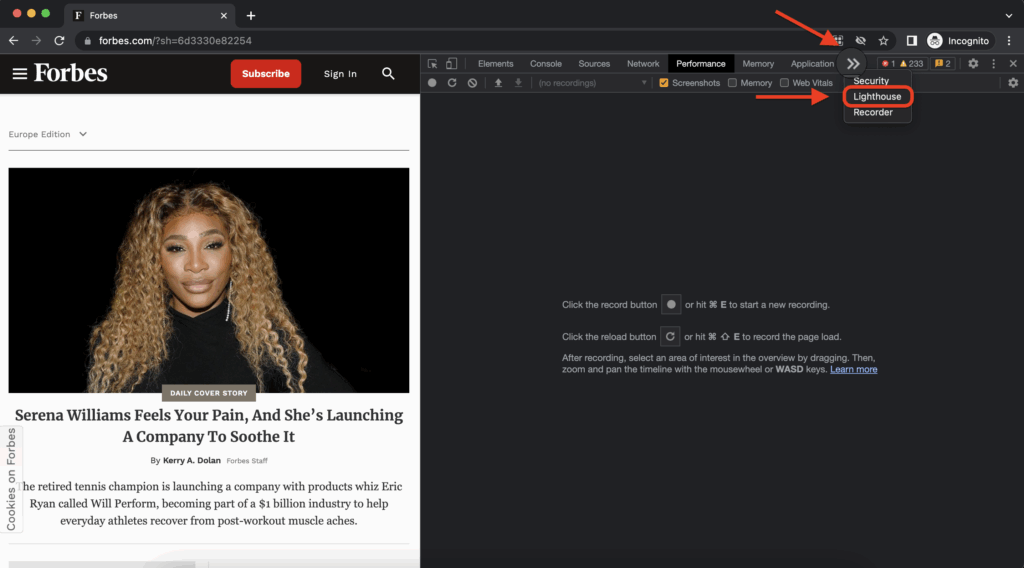Open DevTools settings gear

(973, 64)
